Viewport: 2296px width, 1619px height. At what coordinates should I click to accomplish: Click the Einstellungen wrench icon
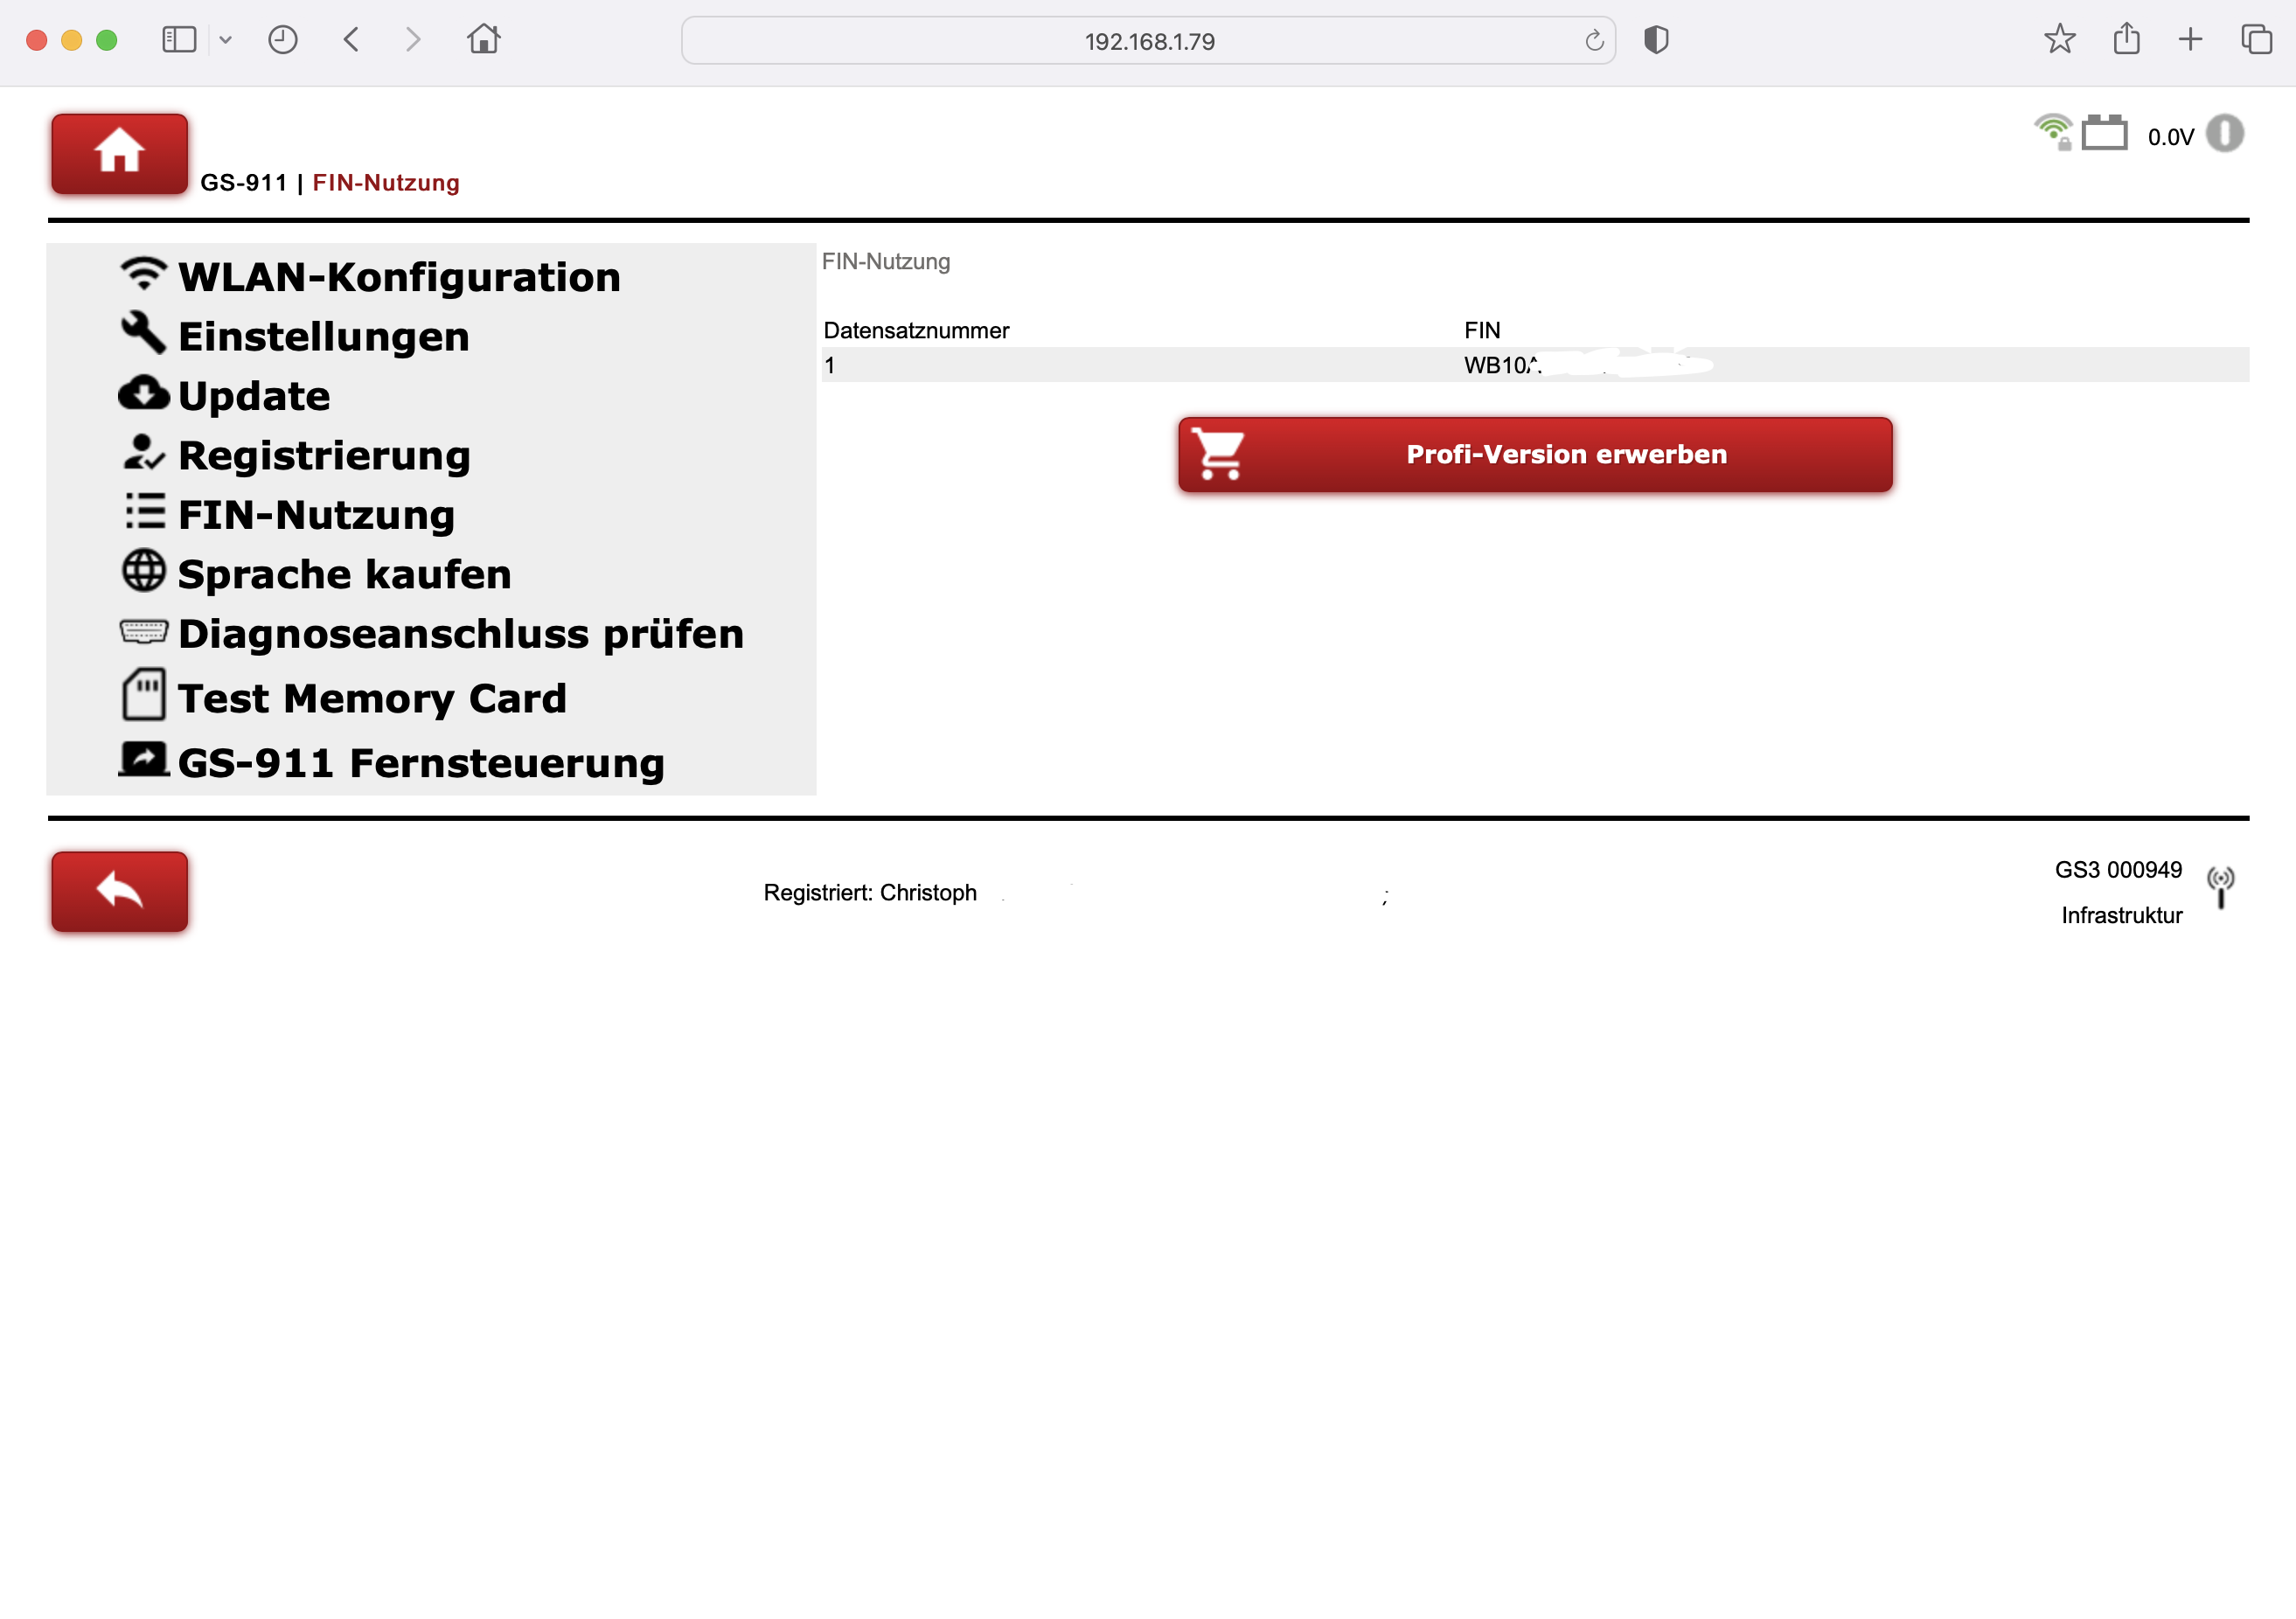[x=143, y=333]
